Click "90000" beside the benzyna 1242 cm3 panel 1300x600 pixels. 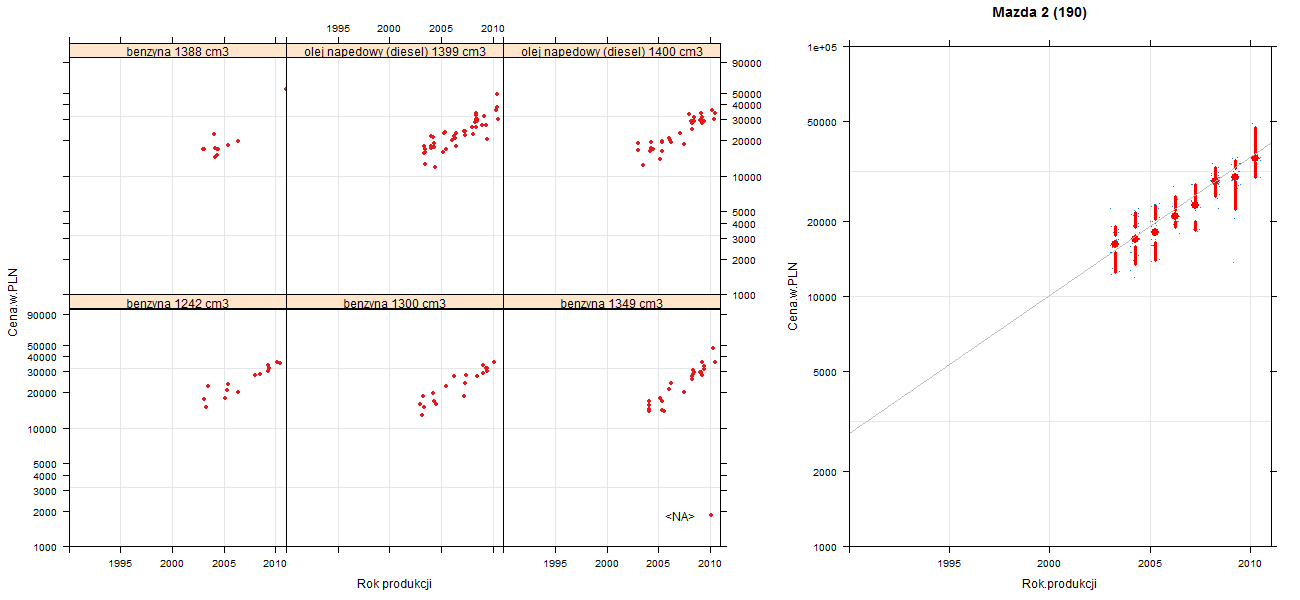(x=44, y=316)
